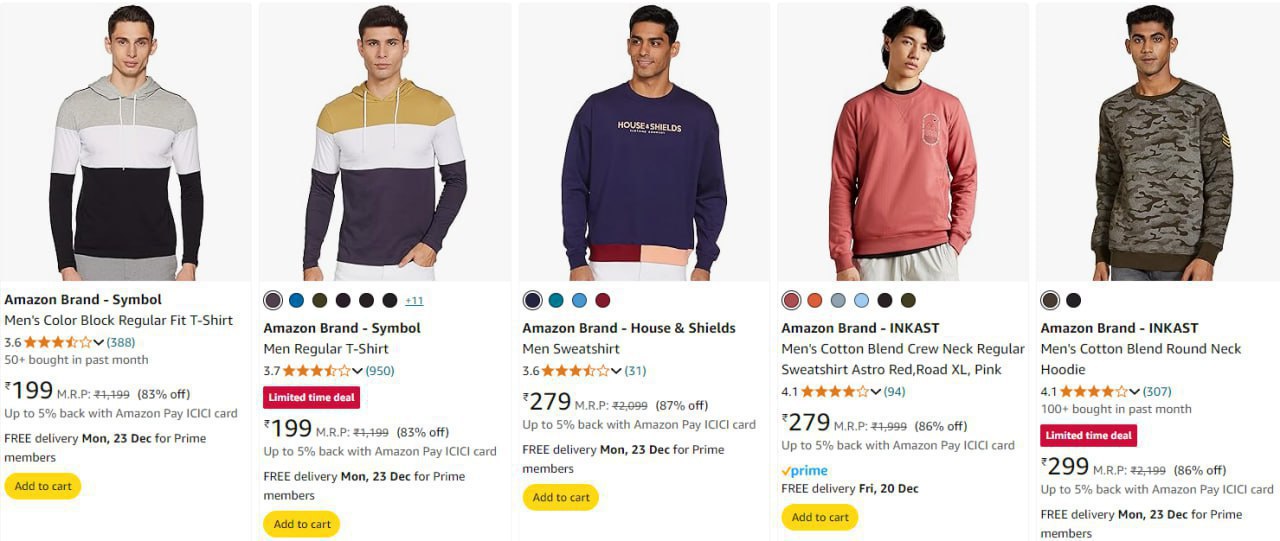Expand the 4.1 rating chevron on the INKAST camo hoodie
1280x541 pixels.
[1134, 392]
